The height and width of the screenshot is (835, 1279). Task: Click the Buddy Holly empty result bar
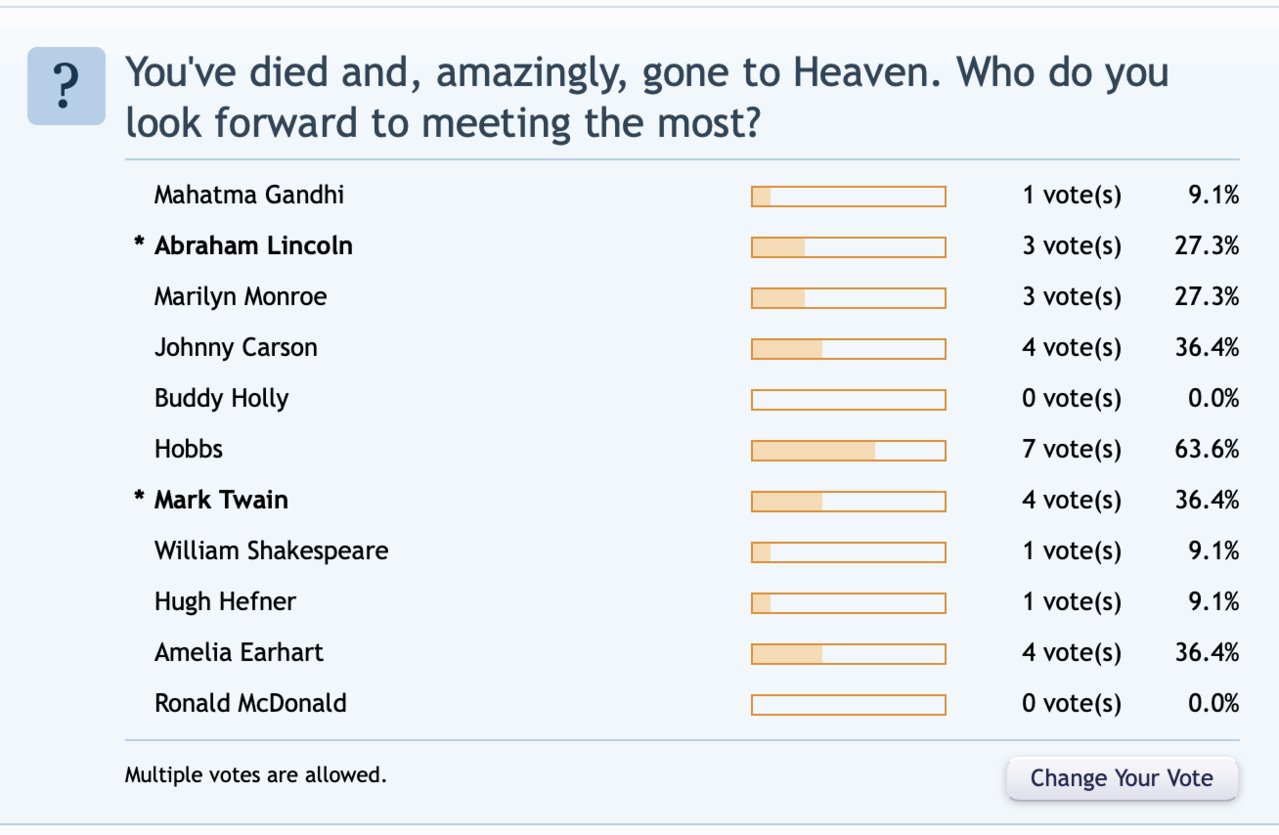click(x=848, y=399)
